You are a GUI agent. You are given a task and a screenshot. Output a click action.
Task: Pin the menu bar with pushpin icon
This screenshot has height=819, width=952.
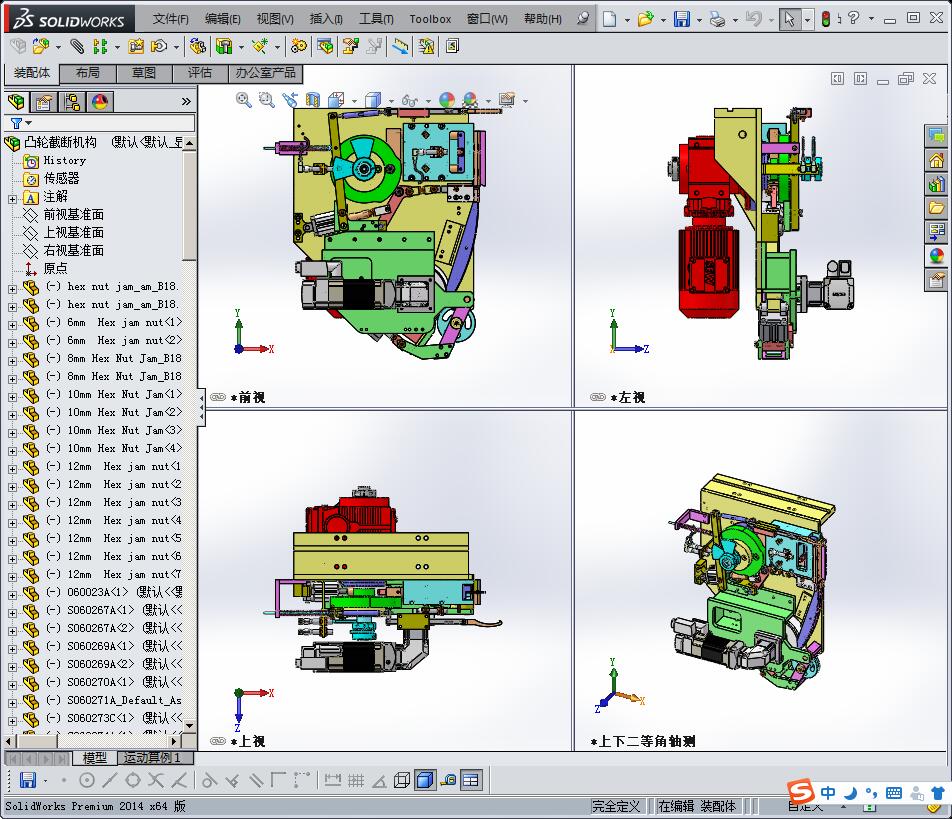(x=582, y=19)
